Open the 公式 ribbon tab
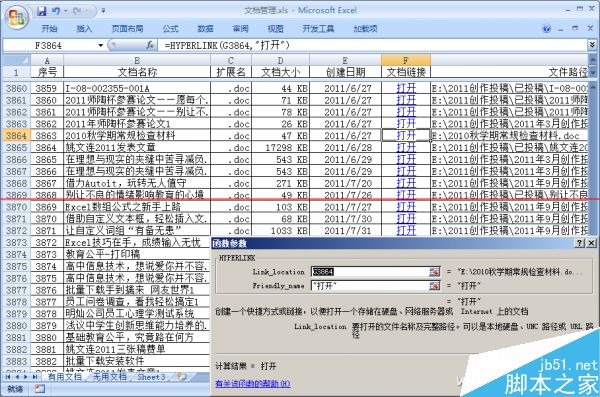The image size is (600, 397). click(x=170, y=29)
